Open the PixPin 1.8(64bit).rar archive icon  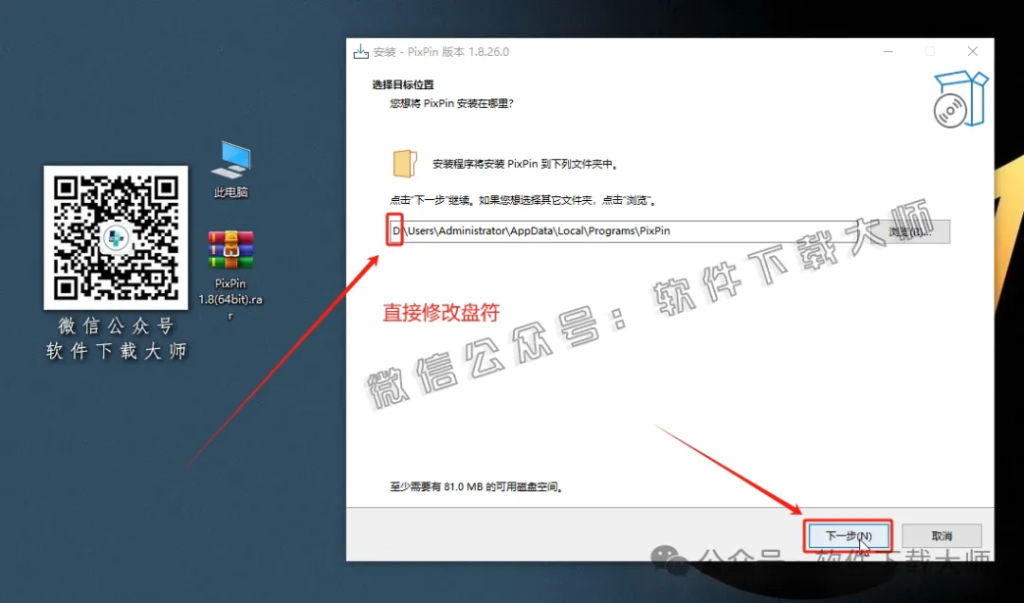pos(230,252)
